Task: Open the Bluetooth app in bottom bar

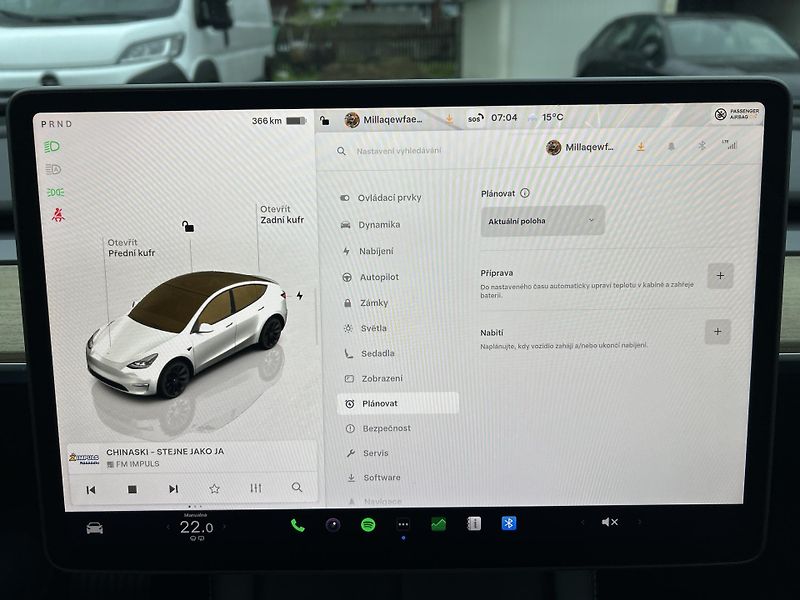Action: (509, 523)
